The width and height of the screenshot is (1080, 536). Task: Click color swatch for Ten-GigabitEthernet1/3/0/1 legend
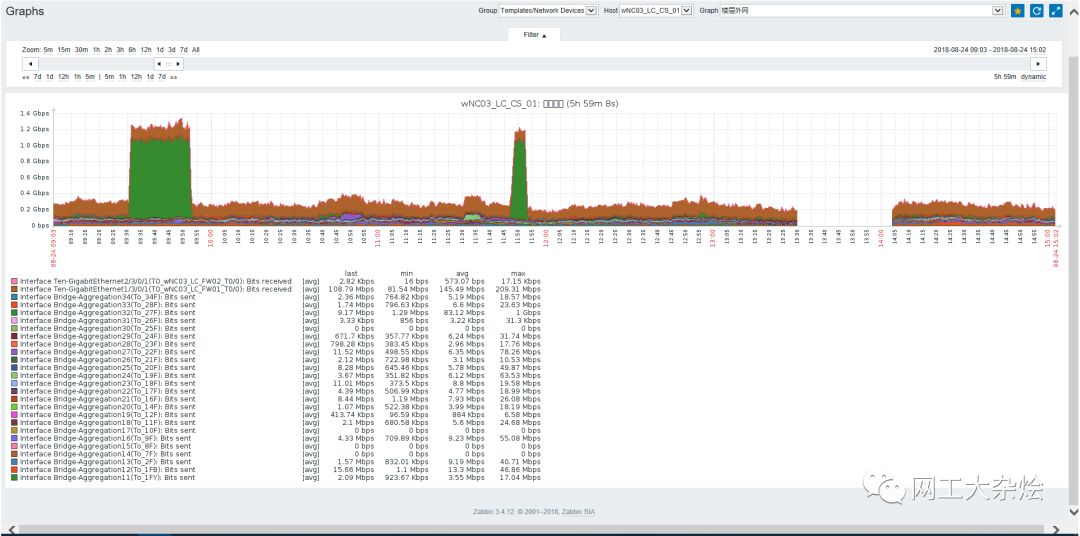(x=14, y=289)
